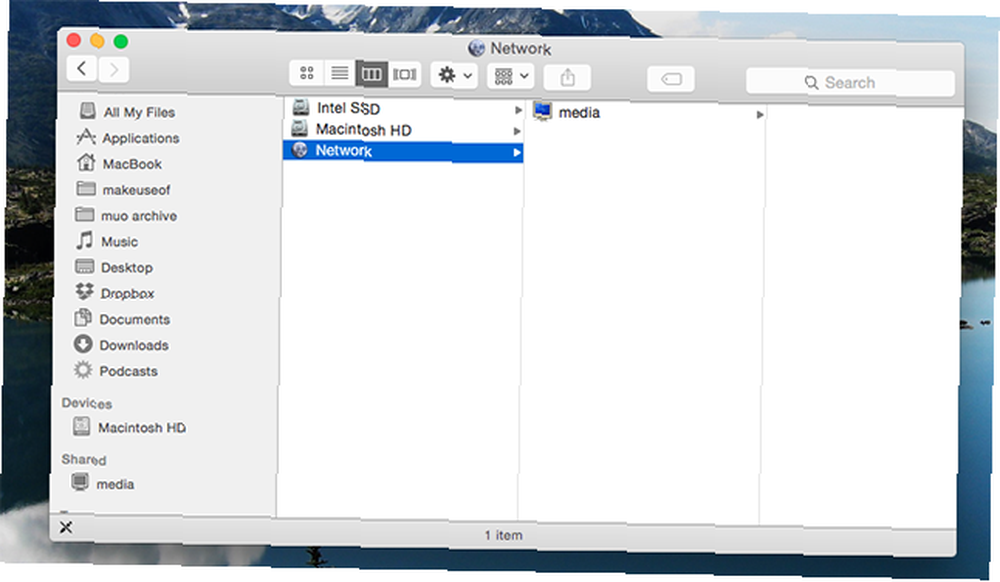Go back with the left chevron button

[82, 68]
